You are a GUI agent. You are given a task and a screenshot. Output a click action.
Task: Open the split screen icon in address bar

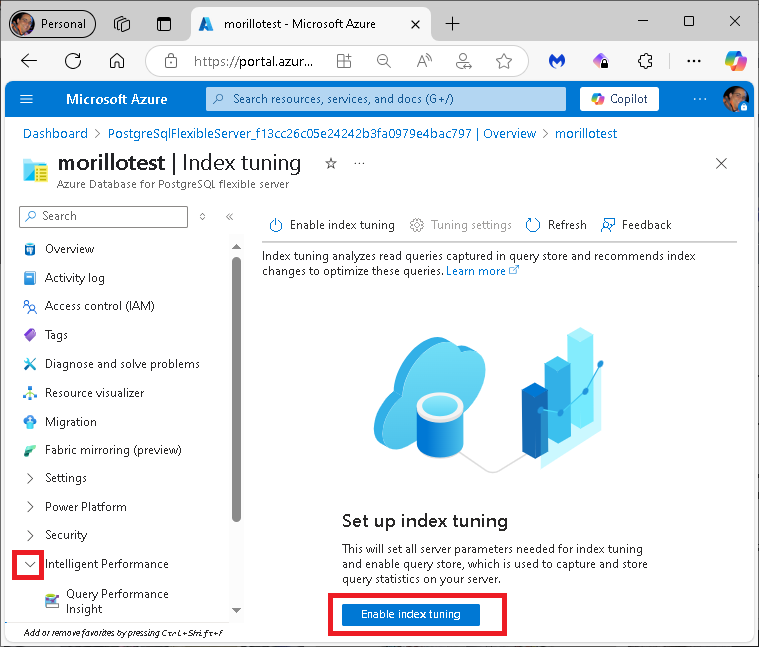click(x=344, y=61)
